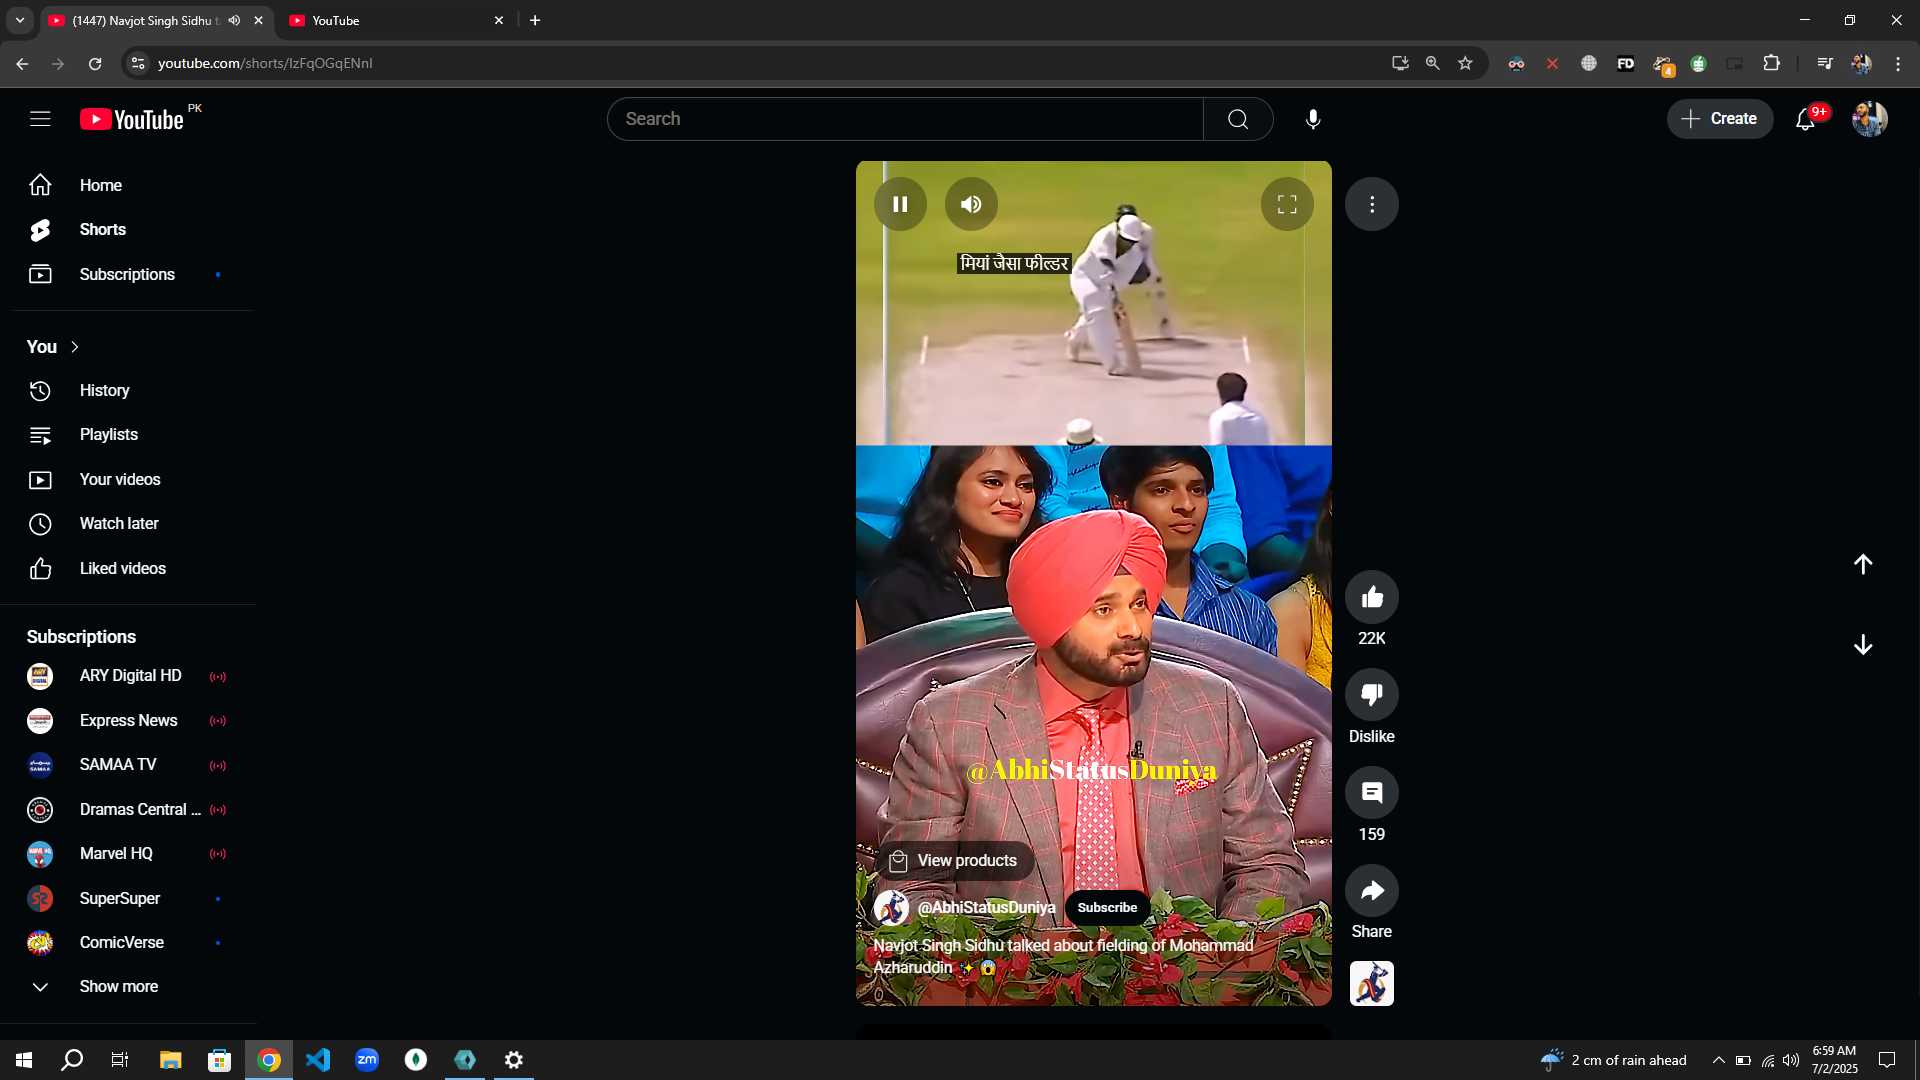Open YouTube notifications bell

click(x=1806, y=119)
